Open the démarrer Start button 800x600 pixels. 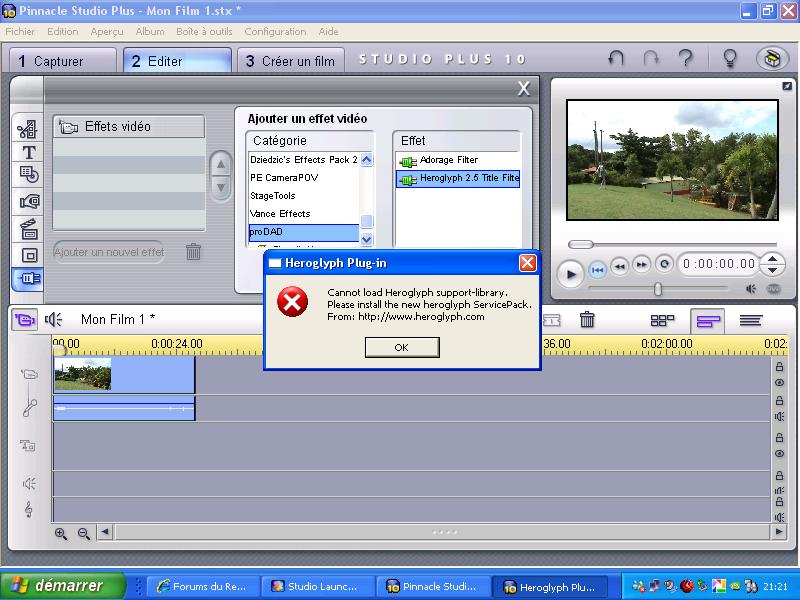pos(62,585)
